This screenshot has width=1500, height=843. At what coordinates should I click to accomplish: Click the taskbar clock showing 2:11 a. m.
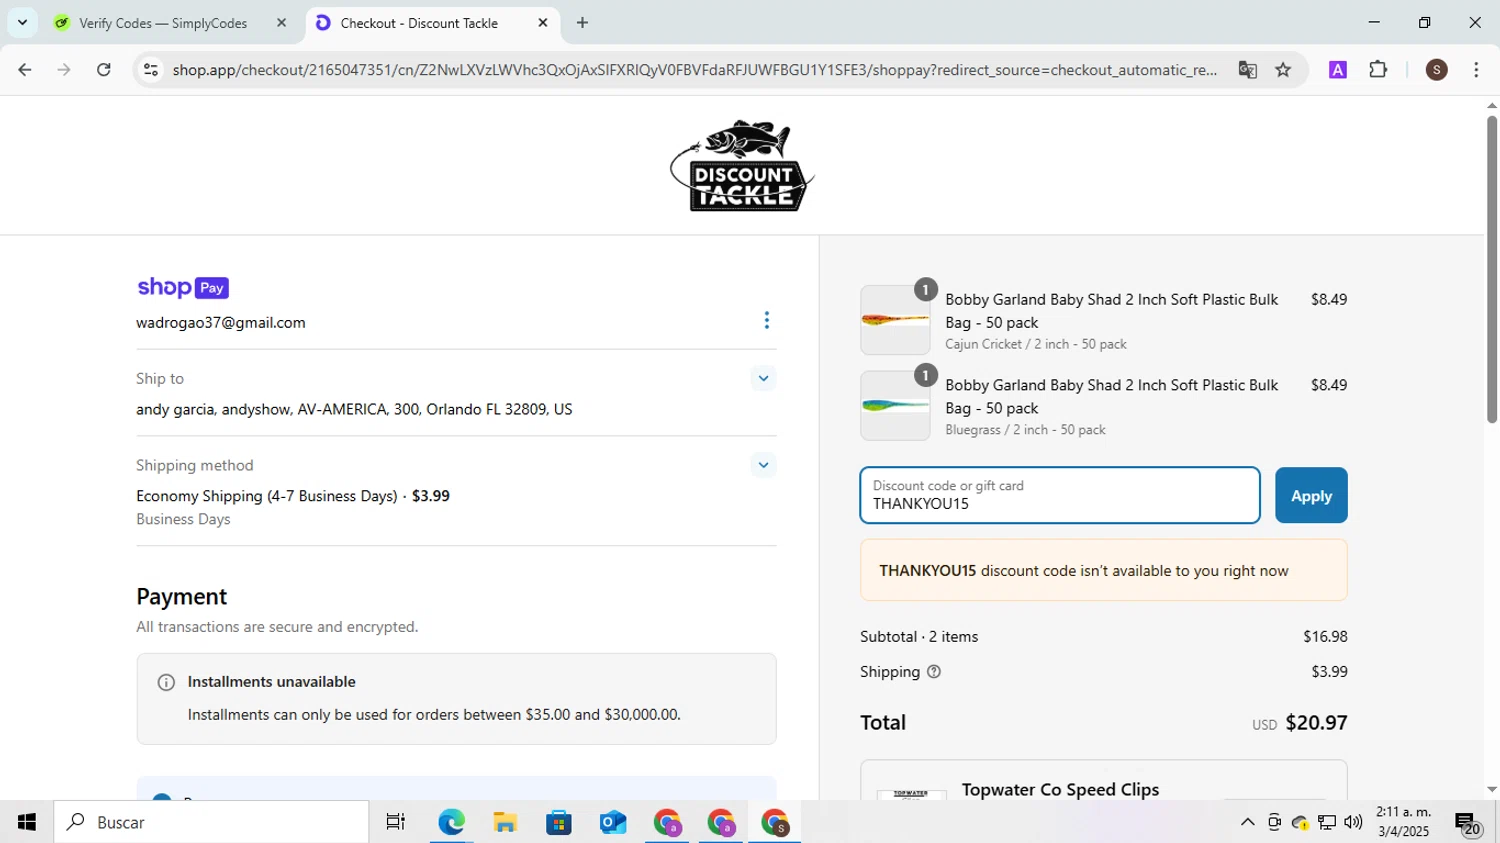click(x=1403, y=822)
